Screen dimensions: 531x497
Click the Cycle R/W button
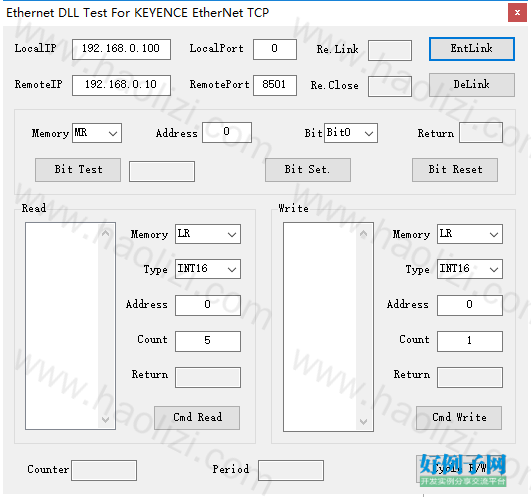point(459,469)
